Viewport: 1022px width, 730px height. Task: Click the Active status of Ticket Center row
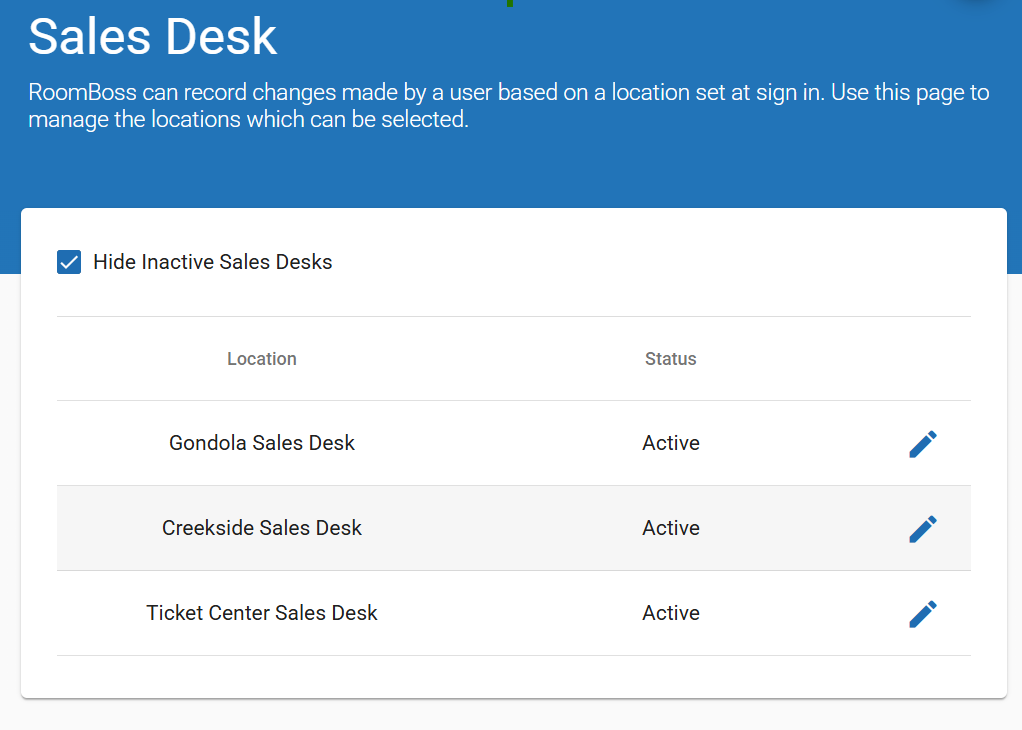click(670, 613)
